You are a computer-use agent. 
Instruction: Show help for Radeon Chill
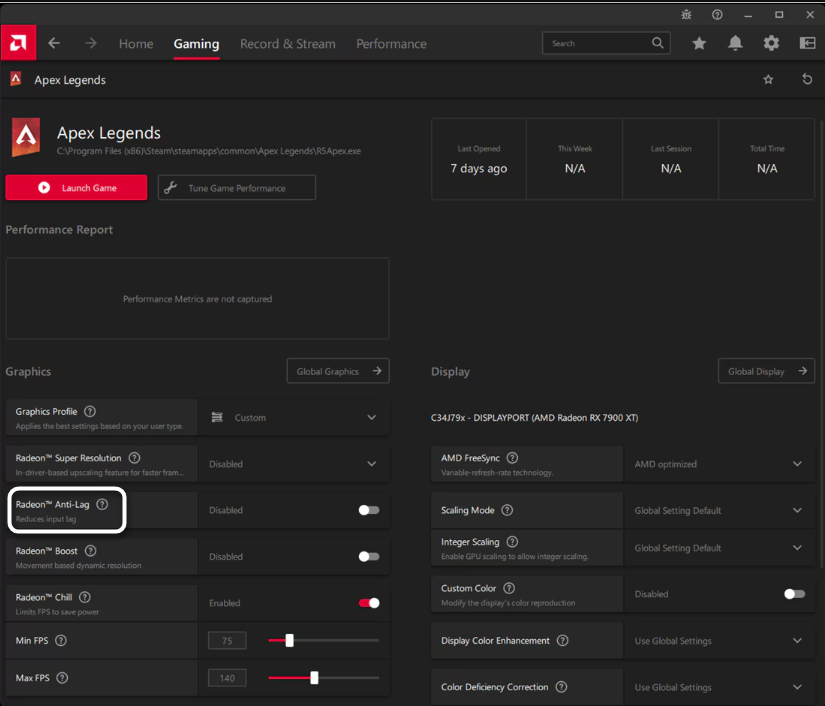[x=85, y=597]
